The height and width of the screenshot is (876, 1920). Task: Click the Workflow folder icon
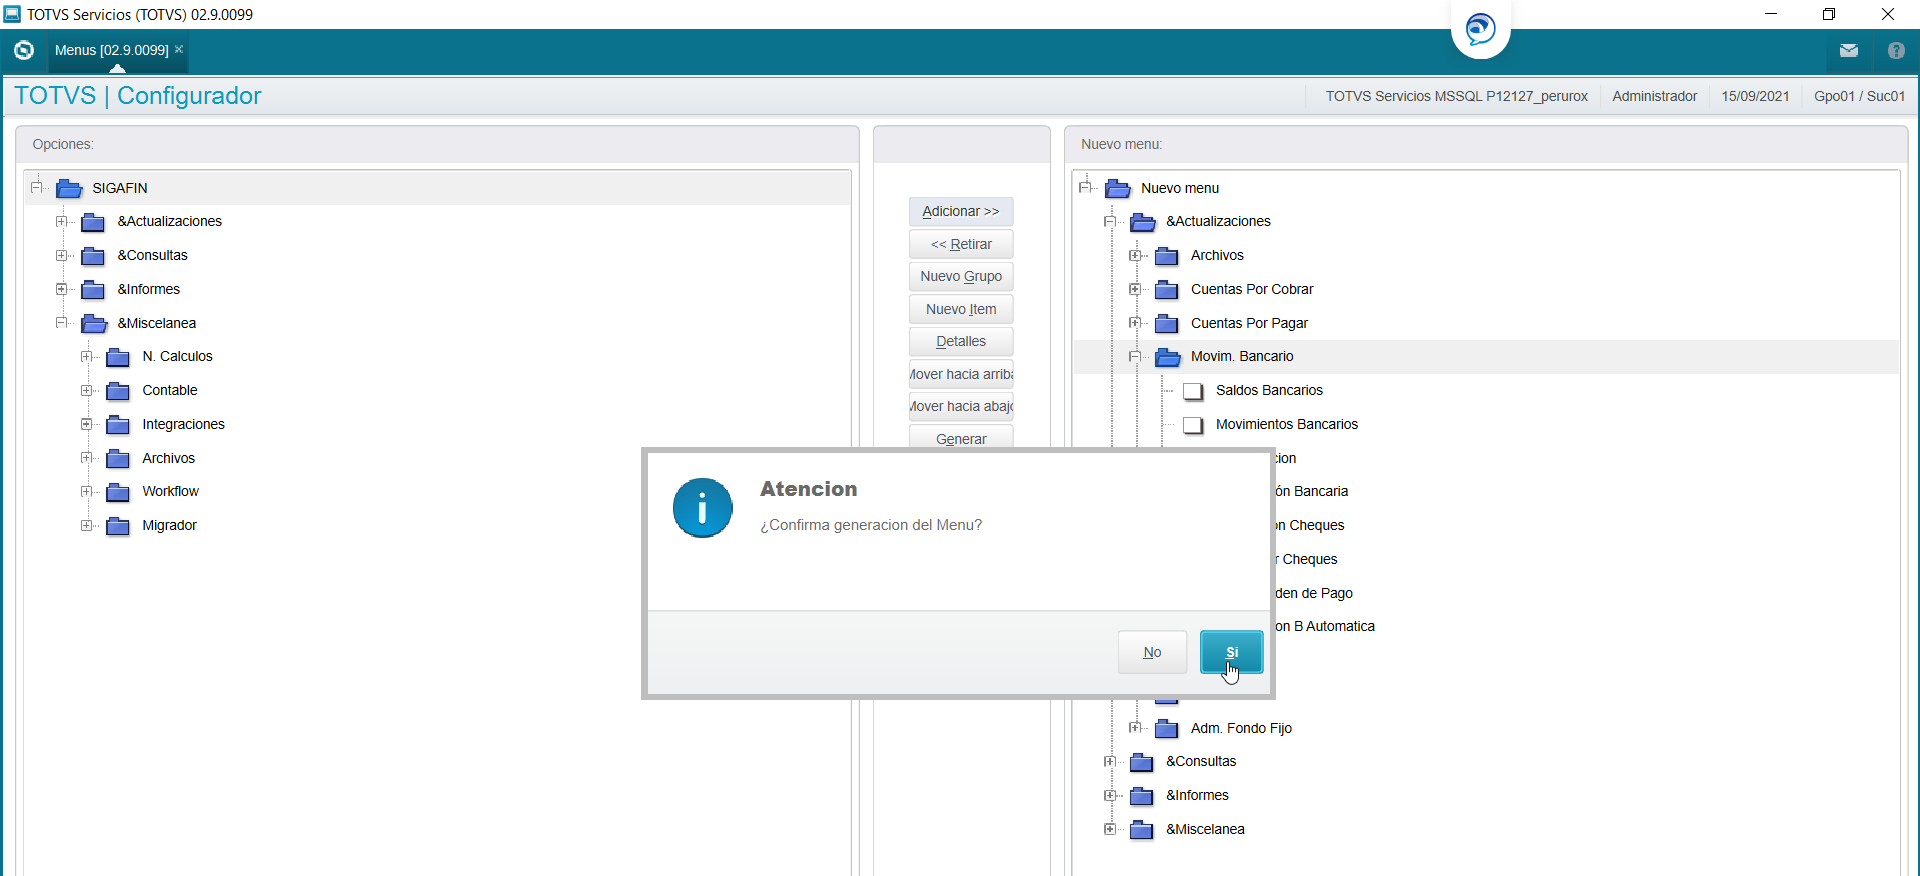(x=118, y=492)
